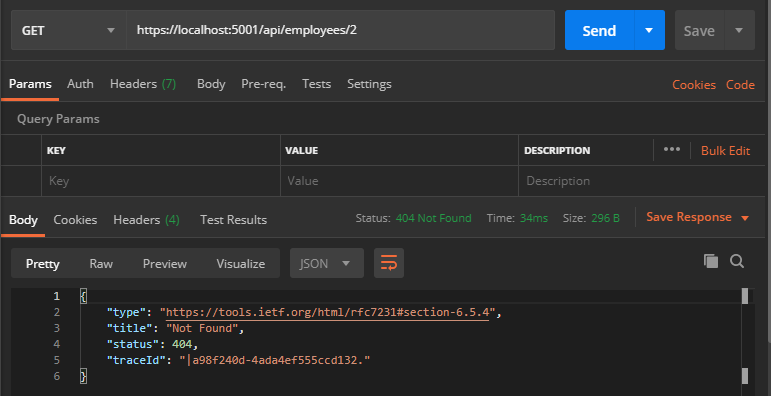This screenshot has width=771, height=396.
Task: Toggle line wrap in the response viewer
Action: pos(389,263)
